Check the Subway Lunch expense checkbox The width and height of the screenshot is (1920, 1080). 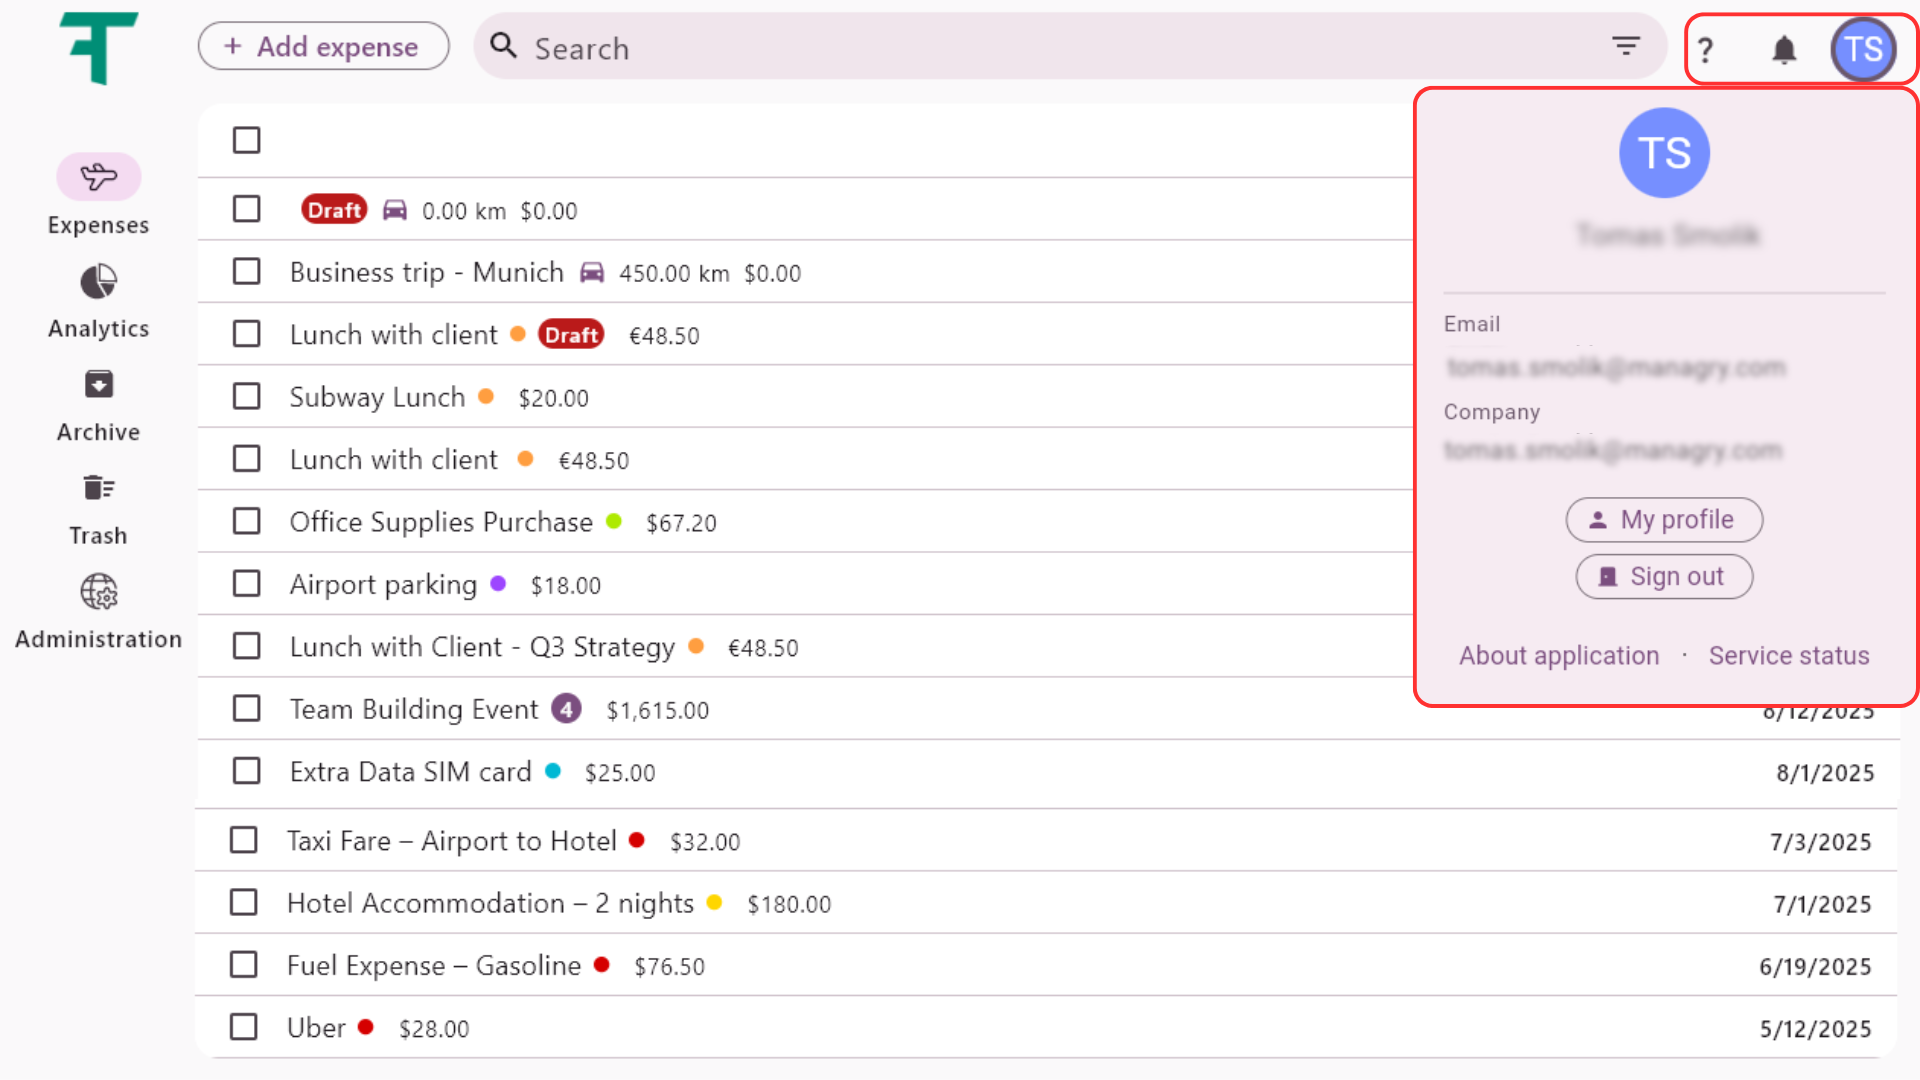point(246,397)
